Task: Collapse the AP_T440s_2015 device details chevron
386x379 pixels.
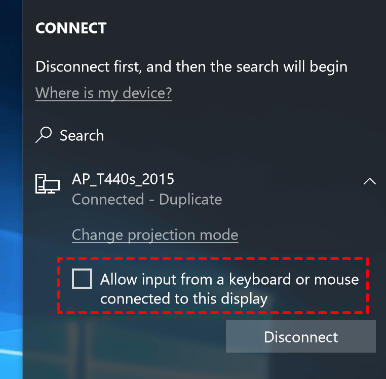Action: 369,181
